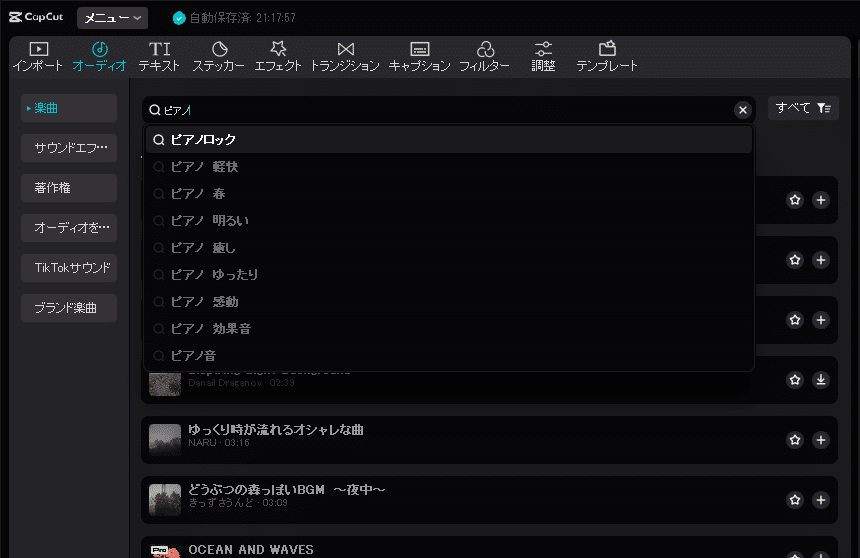860x558 pixels.
Task: Select the ブランド楽曲 sidebar category
Action: pyautogui.click(x=69, y=308)
